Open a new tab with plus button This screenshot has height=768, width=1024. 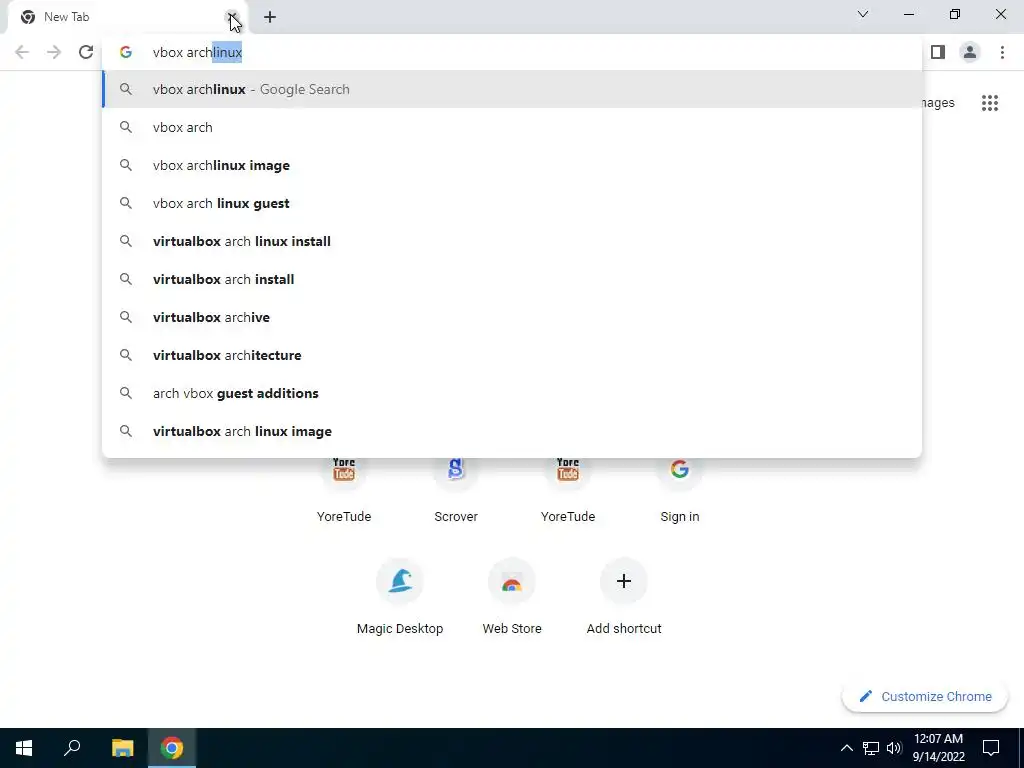click(x=270, y=17)
